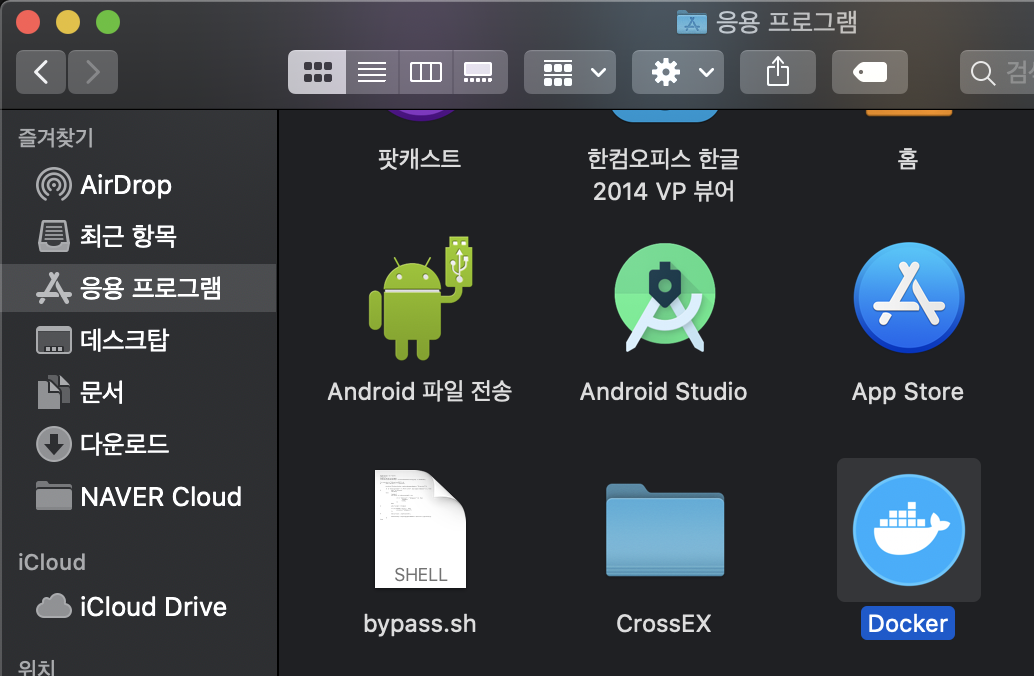
Task: Select 응용 프로그램 in the sidebar
Action: coord(138,288)
